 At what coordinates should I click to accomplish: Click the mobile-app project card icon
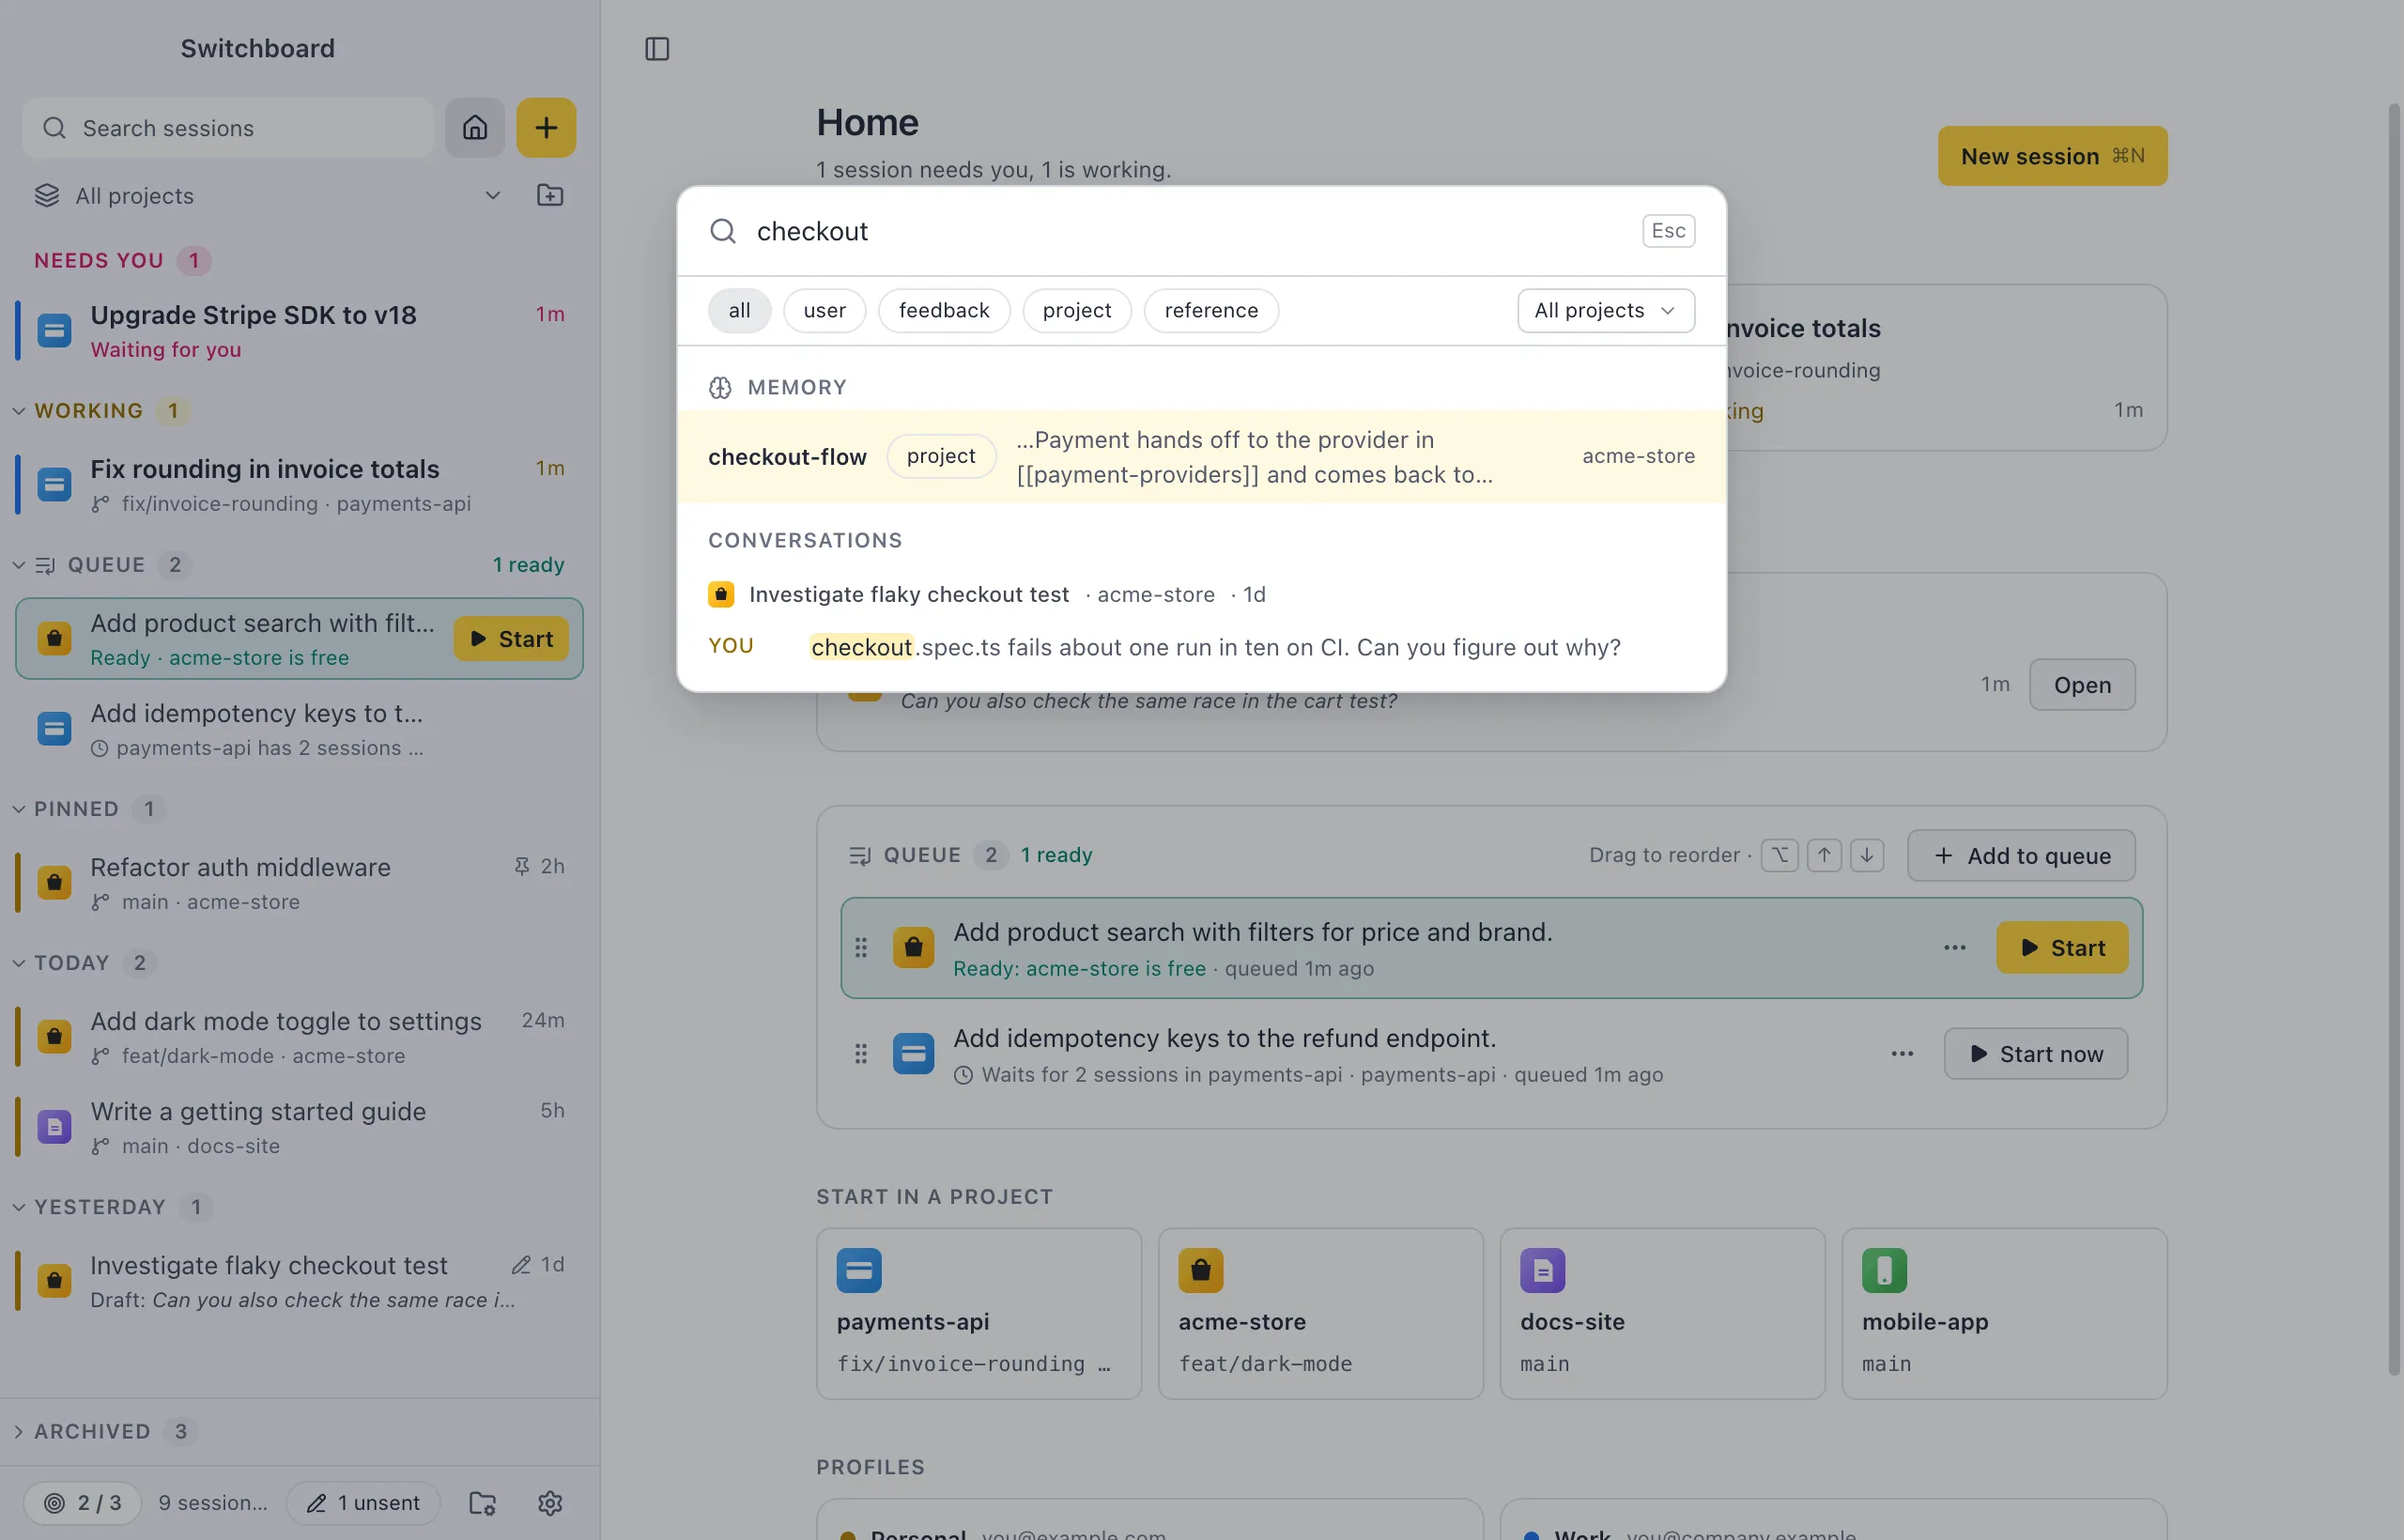tap(1884, 1271)
